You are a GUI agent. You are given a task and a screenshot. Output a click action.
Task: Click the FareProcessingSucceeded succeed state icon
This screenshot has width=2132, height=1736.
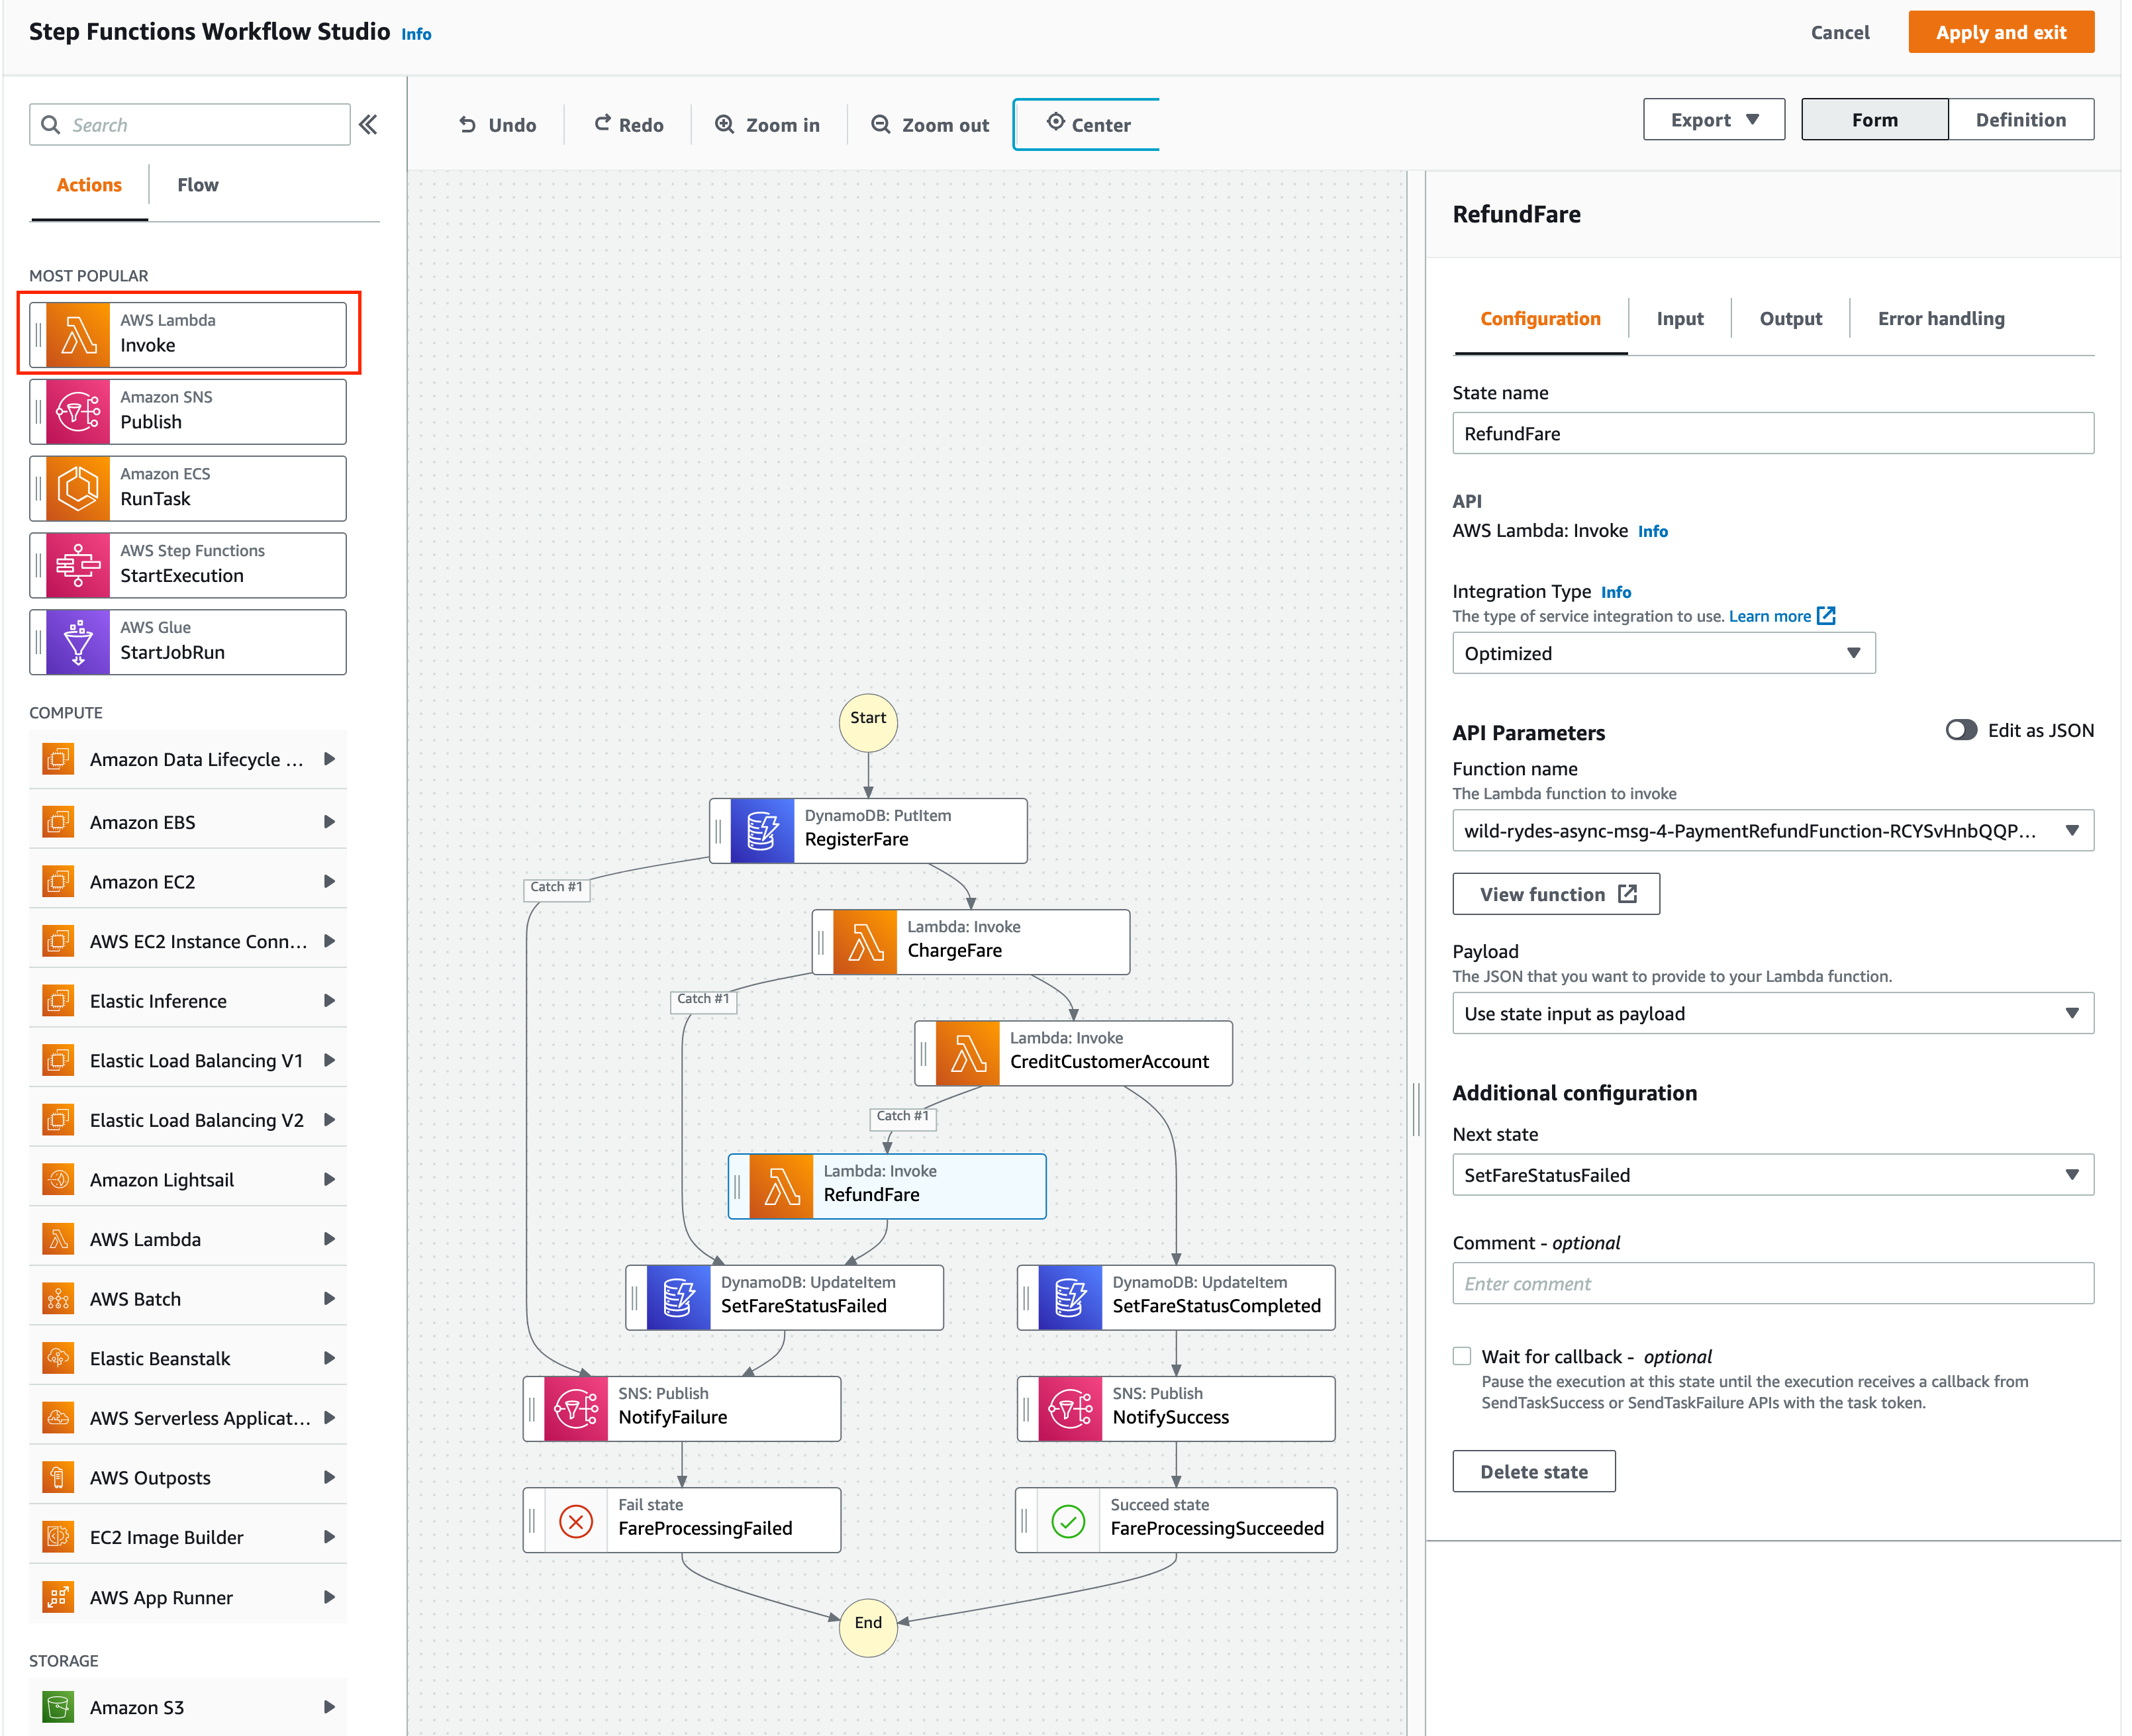pyautogui.click(x=1068, y=1520)
